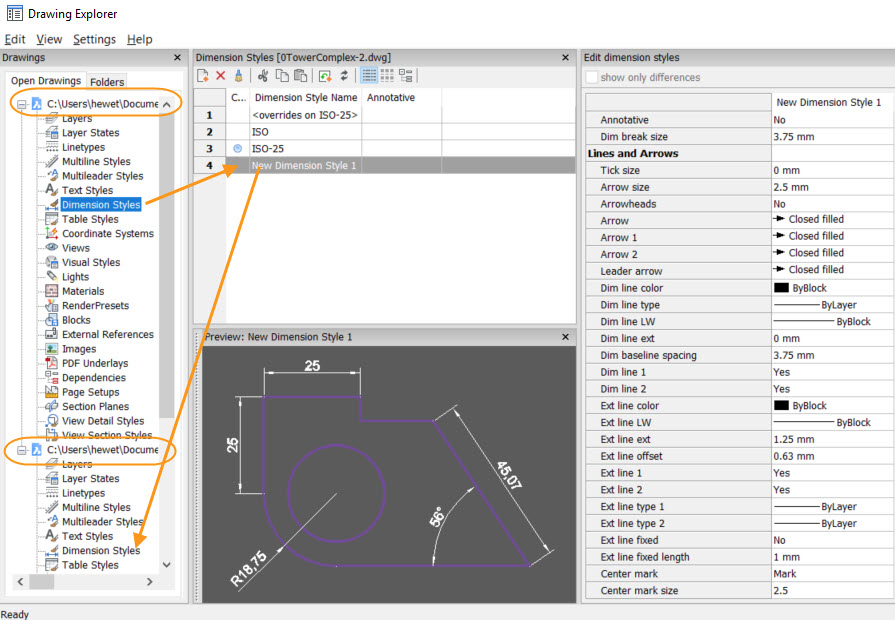895x620 pixels.
Task: Click the Paste clipboard icon
Action: (300, 75)
